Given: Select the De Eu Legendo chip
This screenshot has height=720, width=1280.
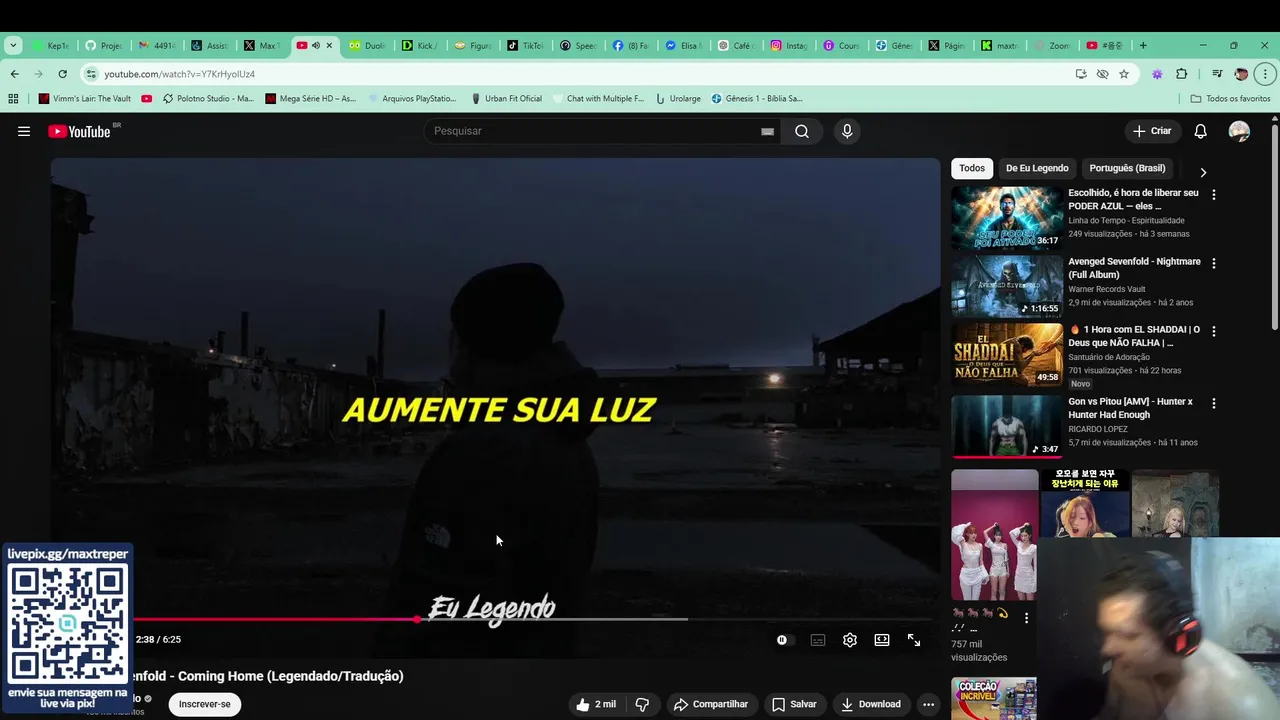Looking at the screenshot, I should coord(1037,168).
